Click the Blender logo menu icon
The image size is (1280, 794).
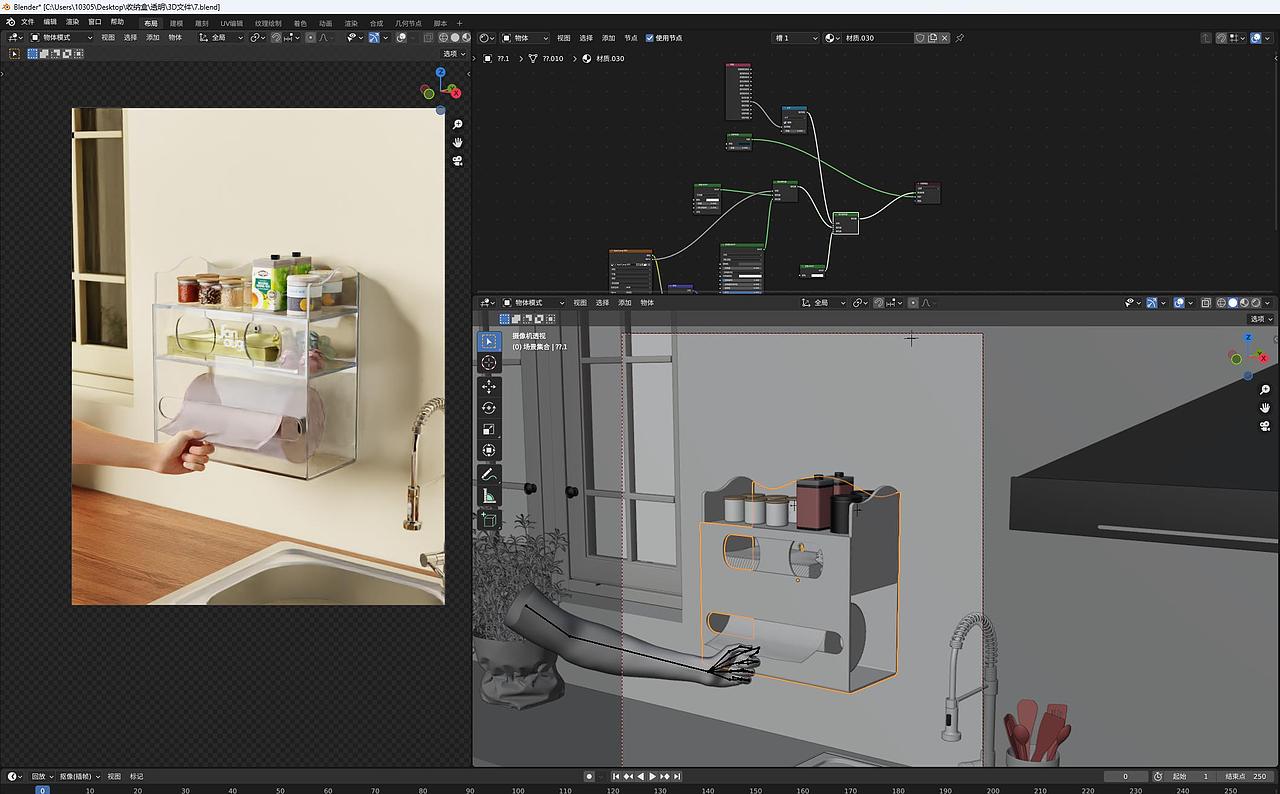point(11,22)
